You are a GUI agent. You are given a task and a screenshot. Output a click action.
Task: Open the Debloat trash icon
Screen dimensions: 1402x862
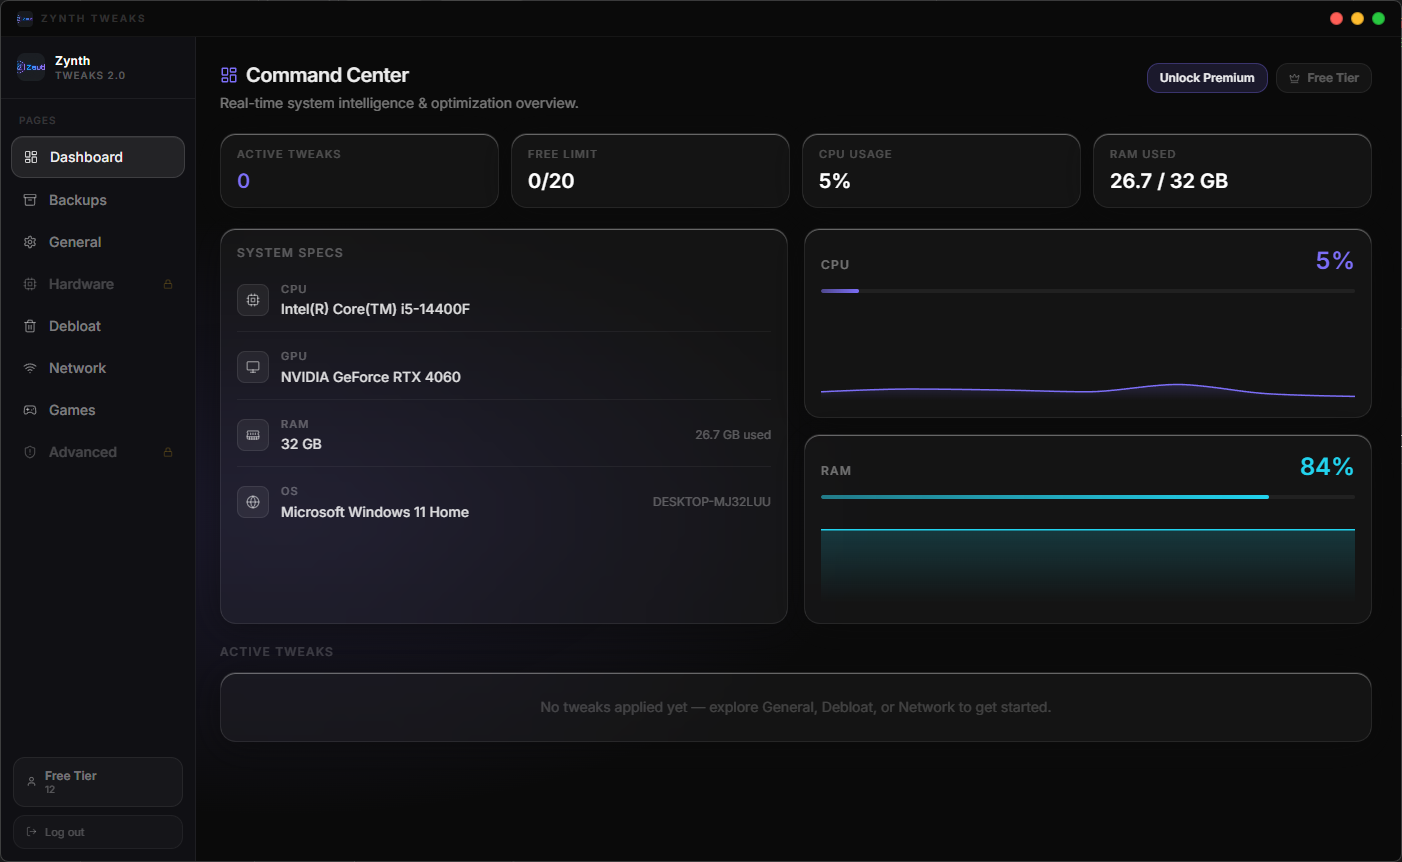[x=31, y=325]
